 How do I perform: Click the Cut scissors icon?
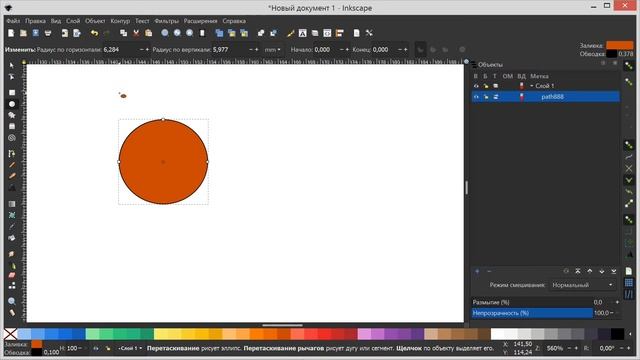tap(136, 33)
